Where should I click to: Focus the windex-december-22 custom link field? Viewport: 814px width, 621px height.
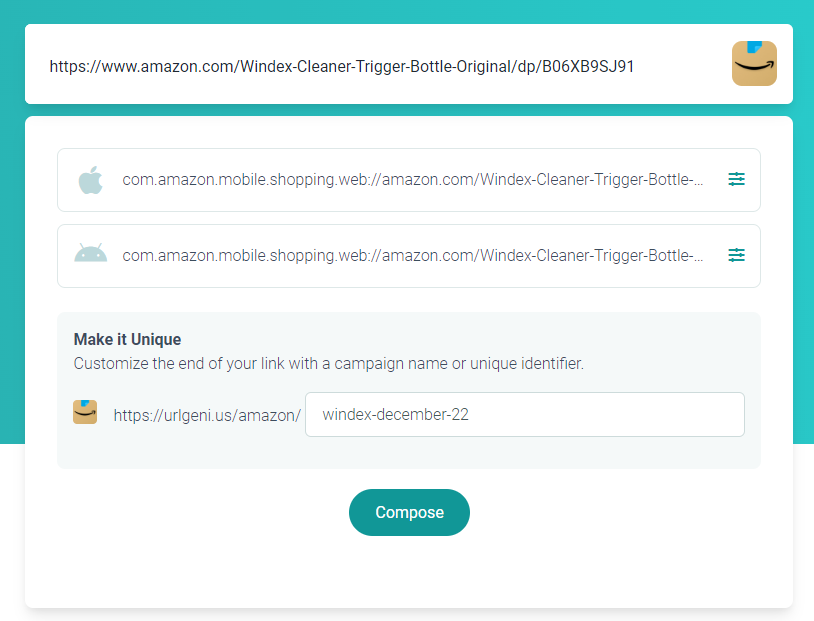(x=525, y=414)
